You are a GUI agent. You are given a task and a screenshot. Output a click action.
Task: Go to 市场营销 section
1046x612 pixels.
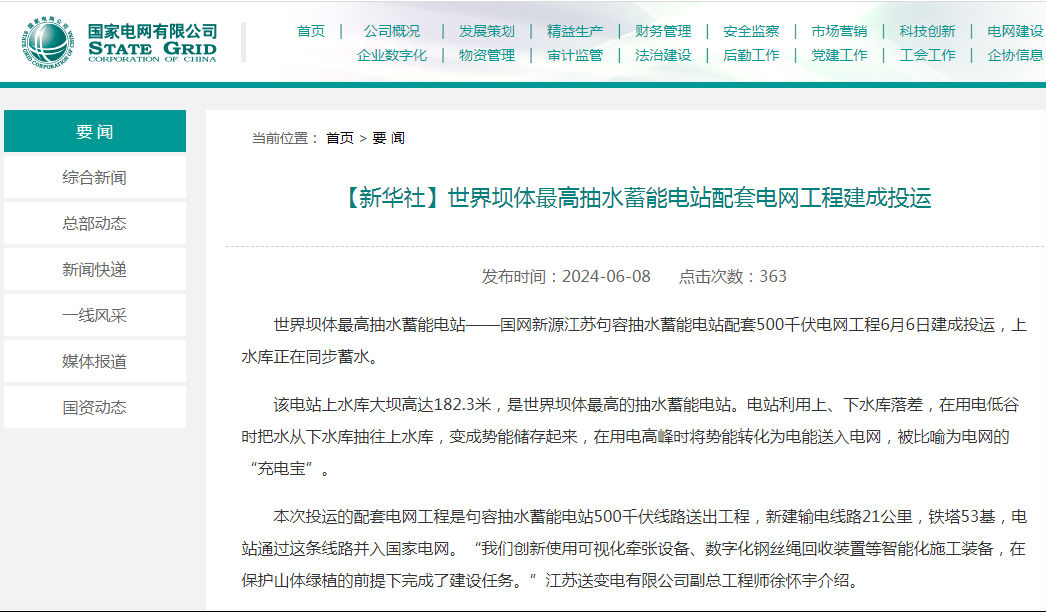point(839,31)
